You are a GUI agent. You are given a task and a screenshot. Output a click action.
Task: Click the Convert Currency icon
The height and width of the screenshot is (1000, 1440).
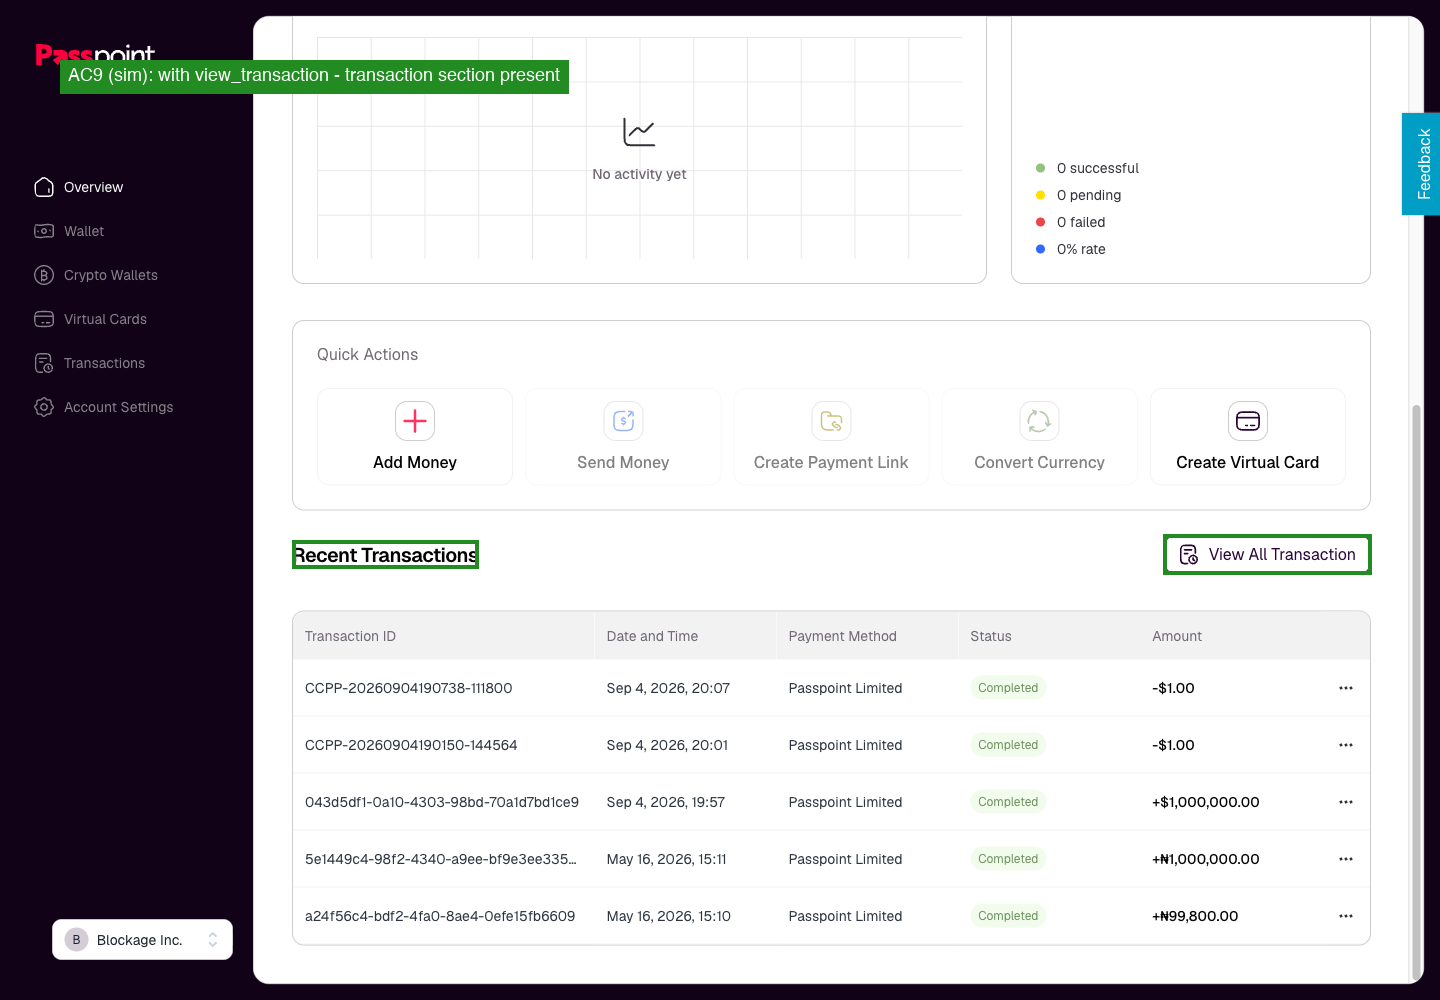tap(1039, 421)
